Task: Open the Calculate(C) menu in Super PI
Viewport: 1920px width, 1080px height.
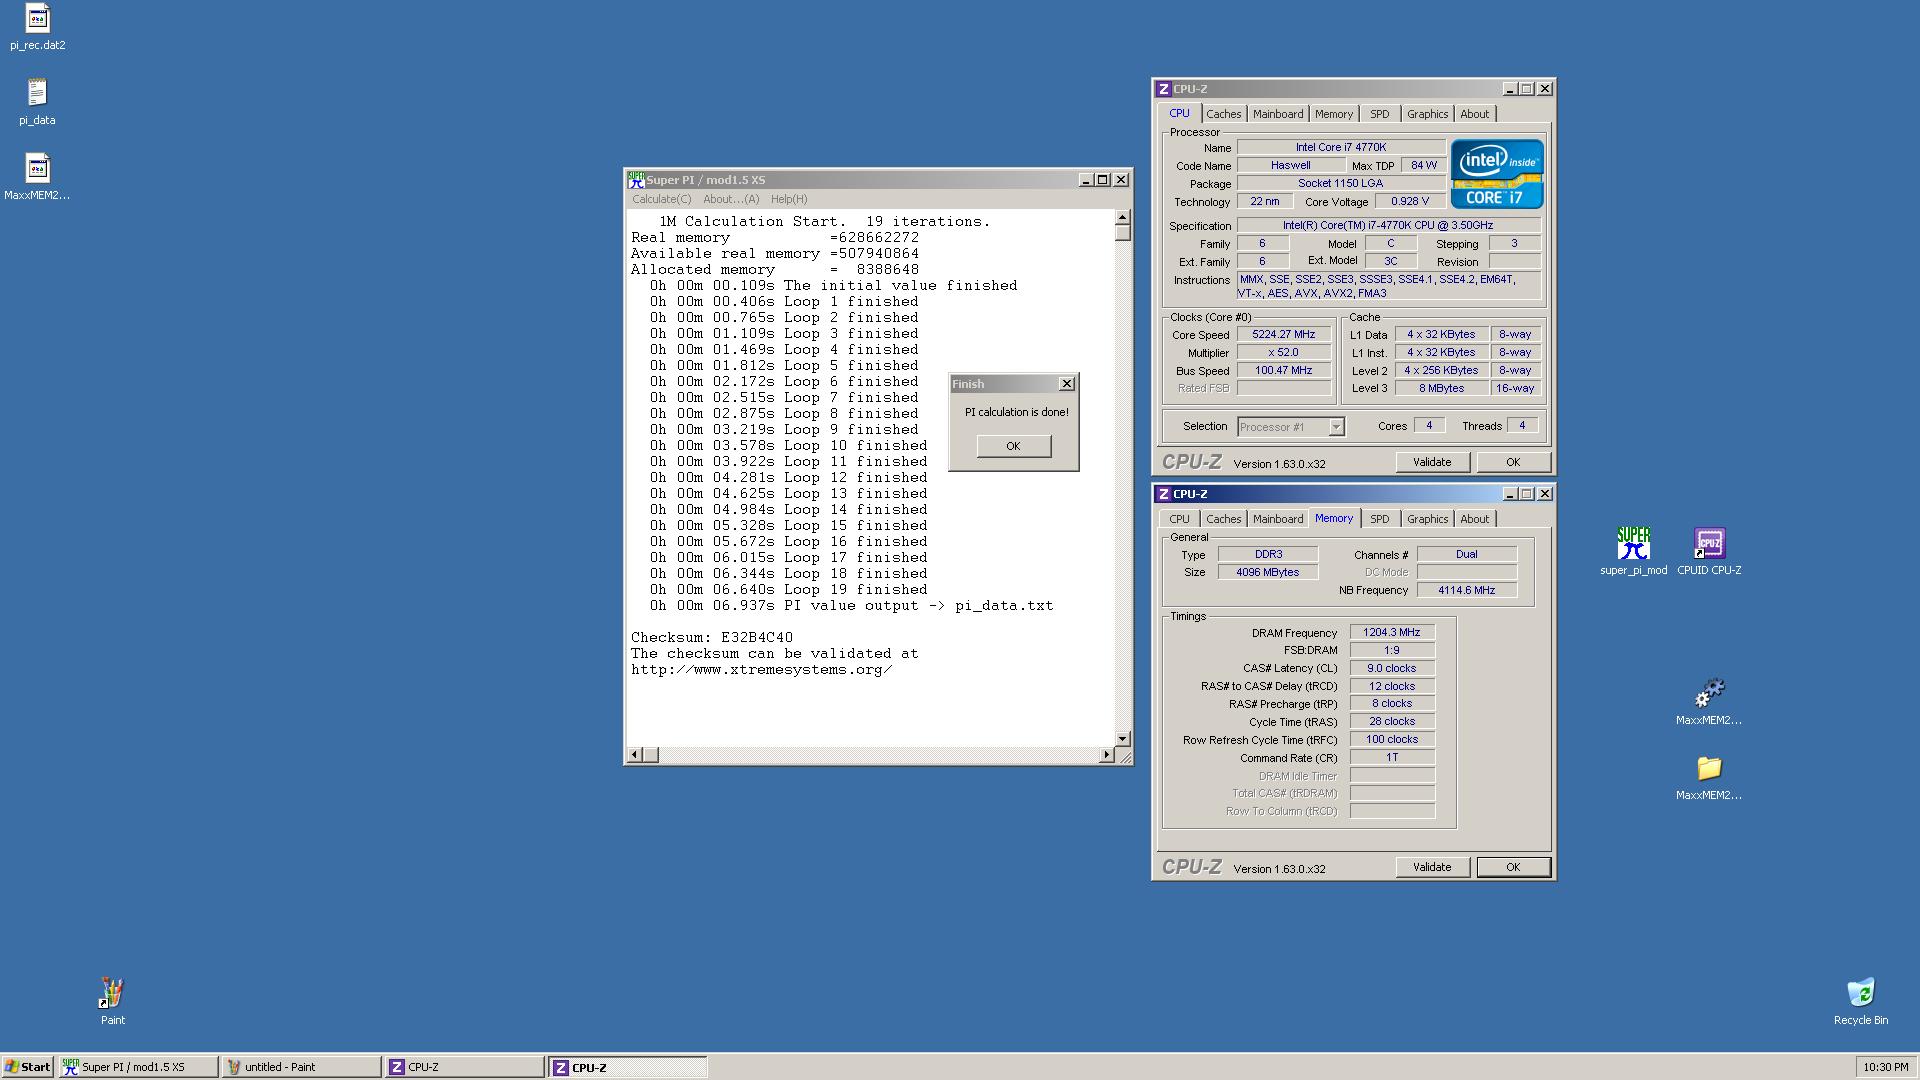Action: 661,199
